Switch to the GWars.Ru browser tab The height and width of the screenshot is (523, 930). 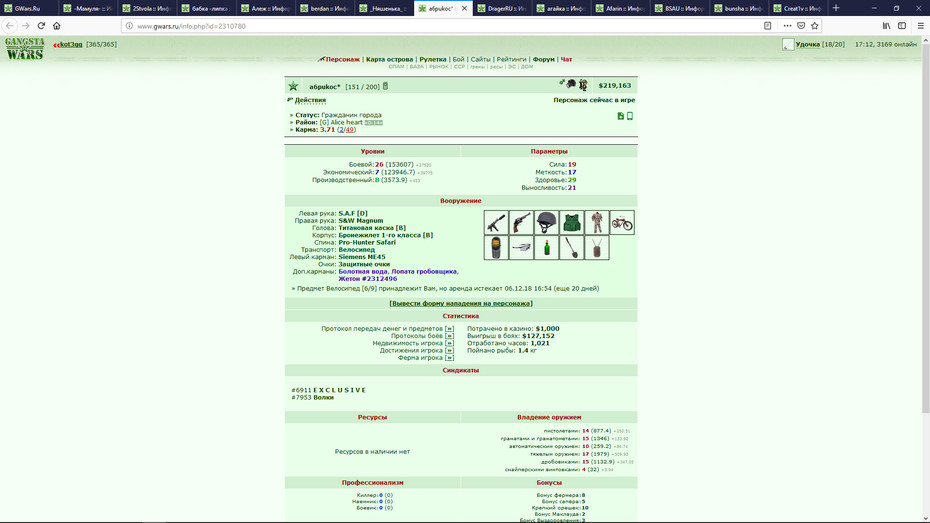[x=29, y=8]
